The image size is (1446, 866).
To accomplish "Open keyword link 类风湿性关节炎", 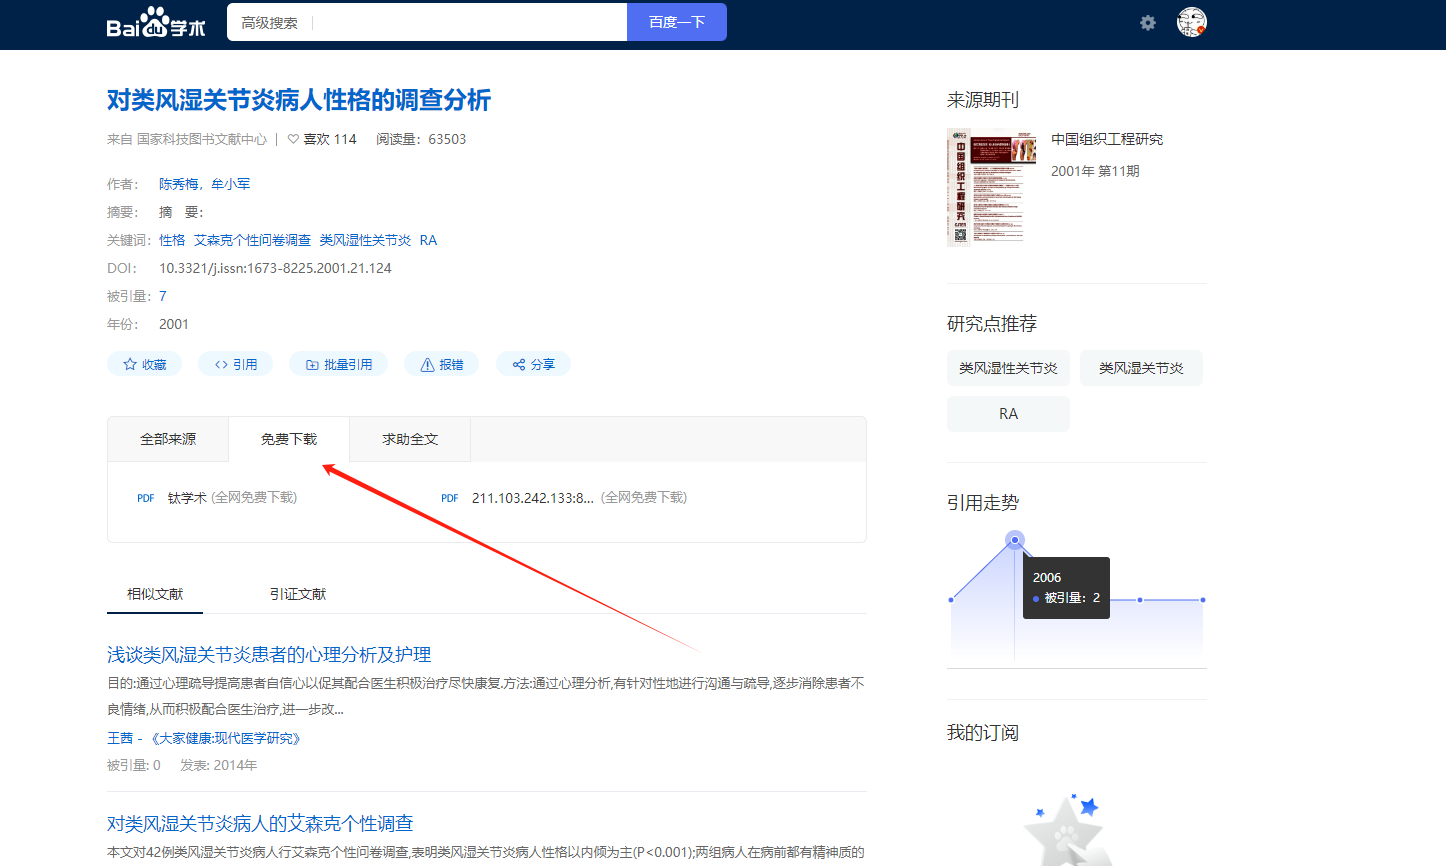I will click(365, 240).
